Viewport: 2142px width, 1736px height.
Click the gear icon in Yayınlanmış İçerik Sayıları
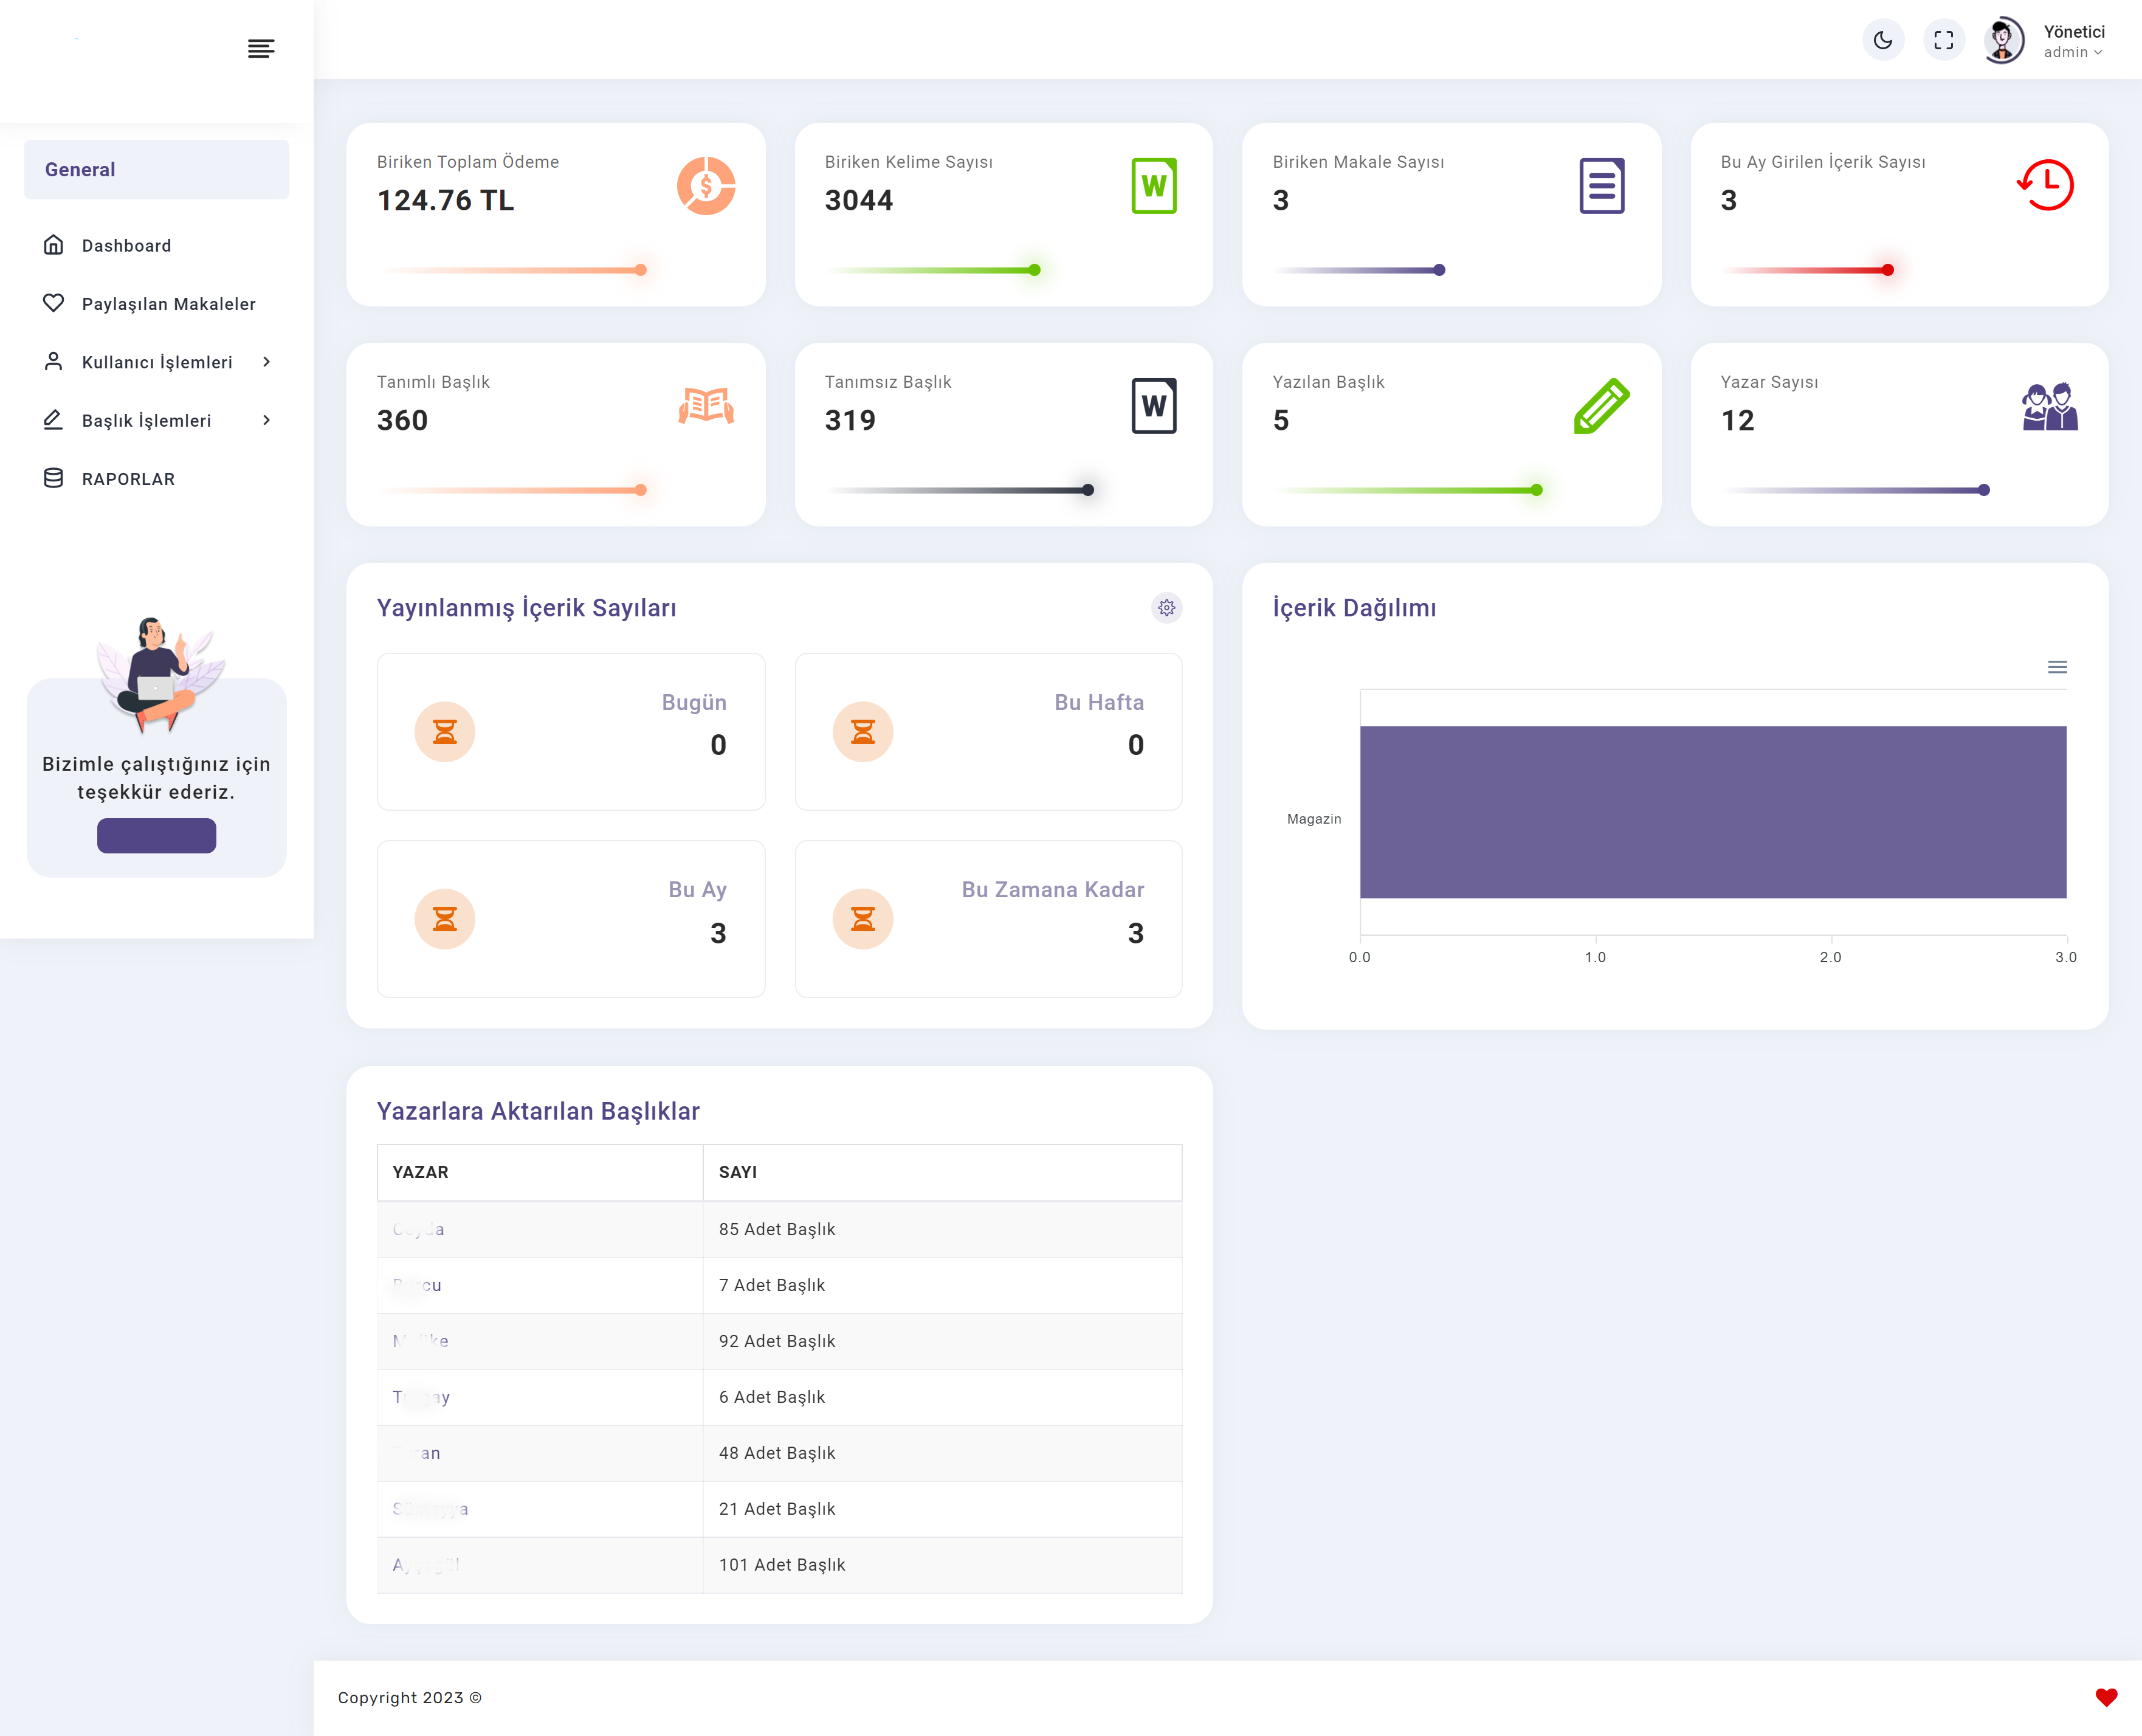pyautogui.click(x=1166, y=608)
